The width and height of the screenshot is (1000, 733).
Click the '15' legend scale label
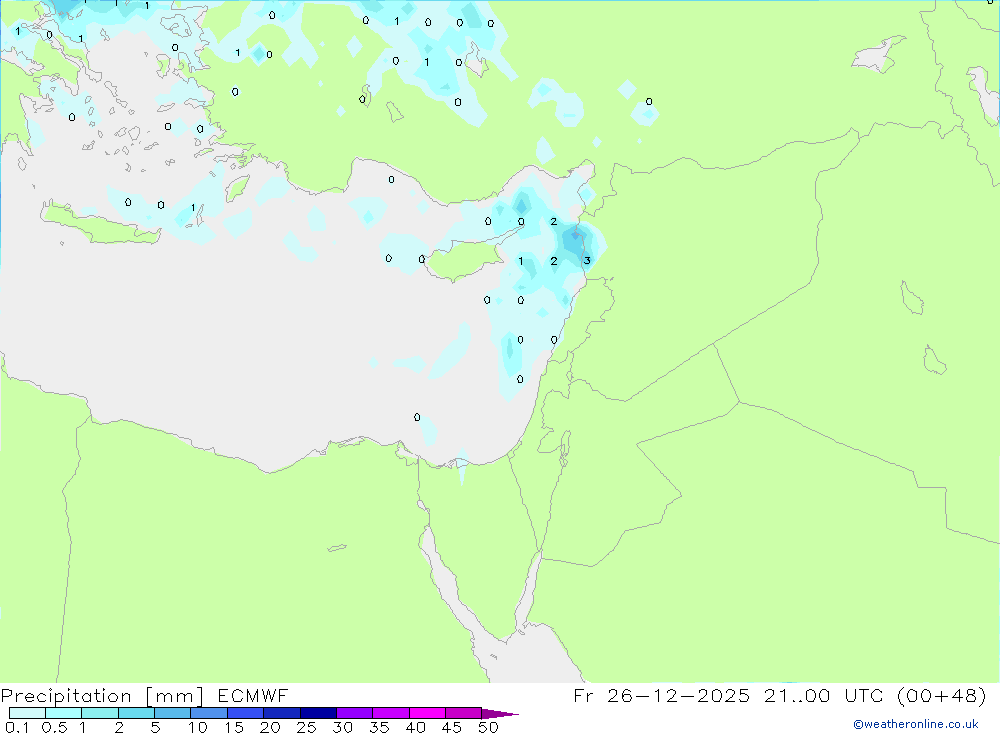tap(234, 727)
